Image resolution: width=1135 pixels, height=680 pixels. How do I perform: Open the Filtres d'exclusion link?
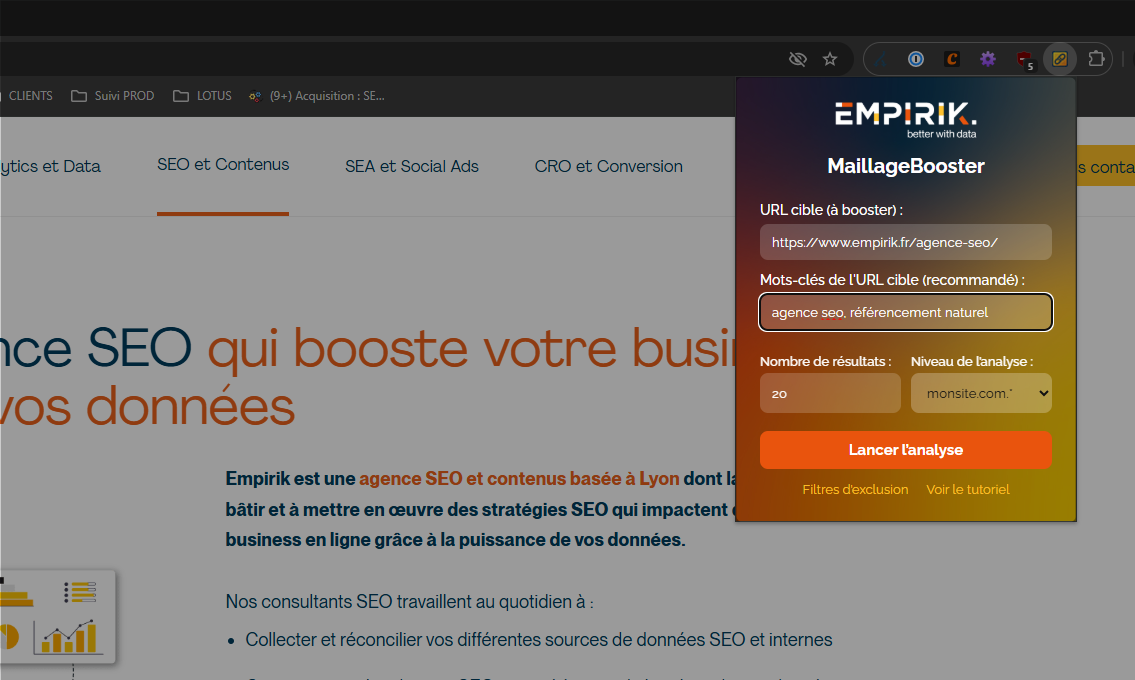(x=855, y=490)
